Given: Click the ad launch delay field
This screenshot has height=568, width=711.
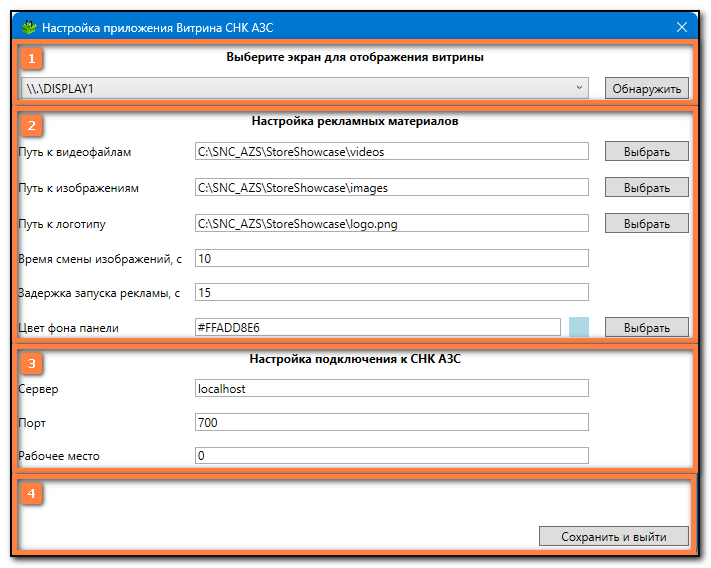Looking at the screenshot, I should [392, 292].
